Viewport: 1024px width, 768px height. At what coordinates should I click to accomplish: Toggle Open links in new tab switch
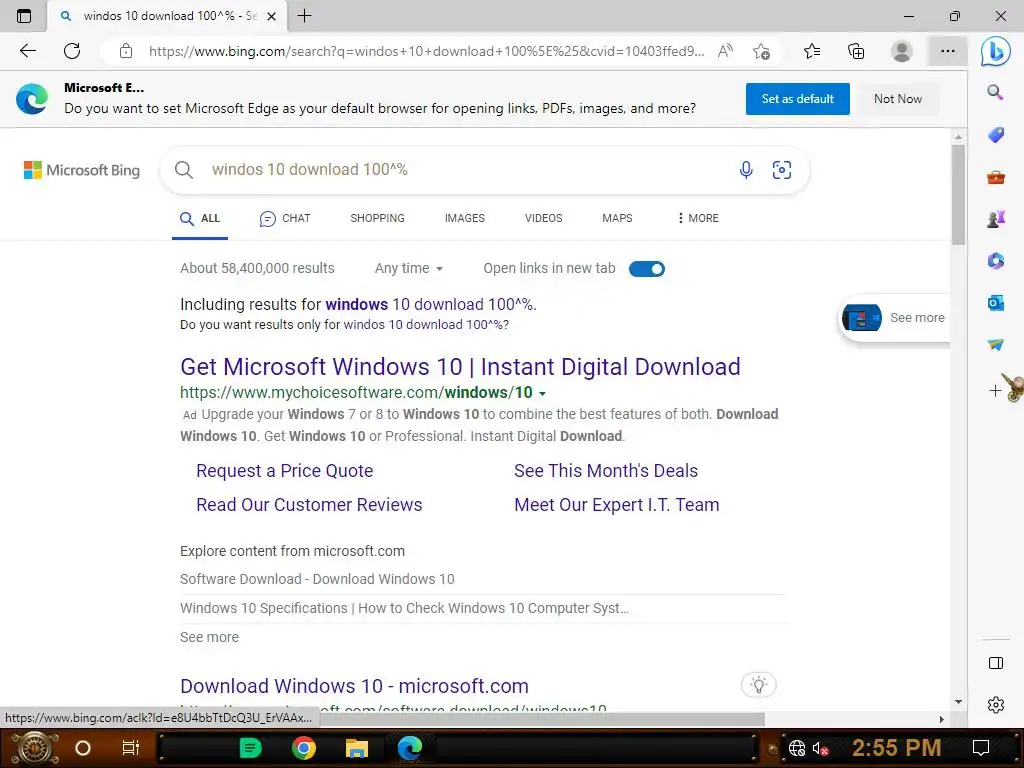click(647, 269)
